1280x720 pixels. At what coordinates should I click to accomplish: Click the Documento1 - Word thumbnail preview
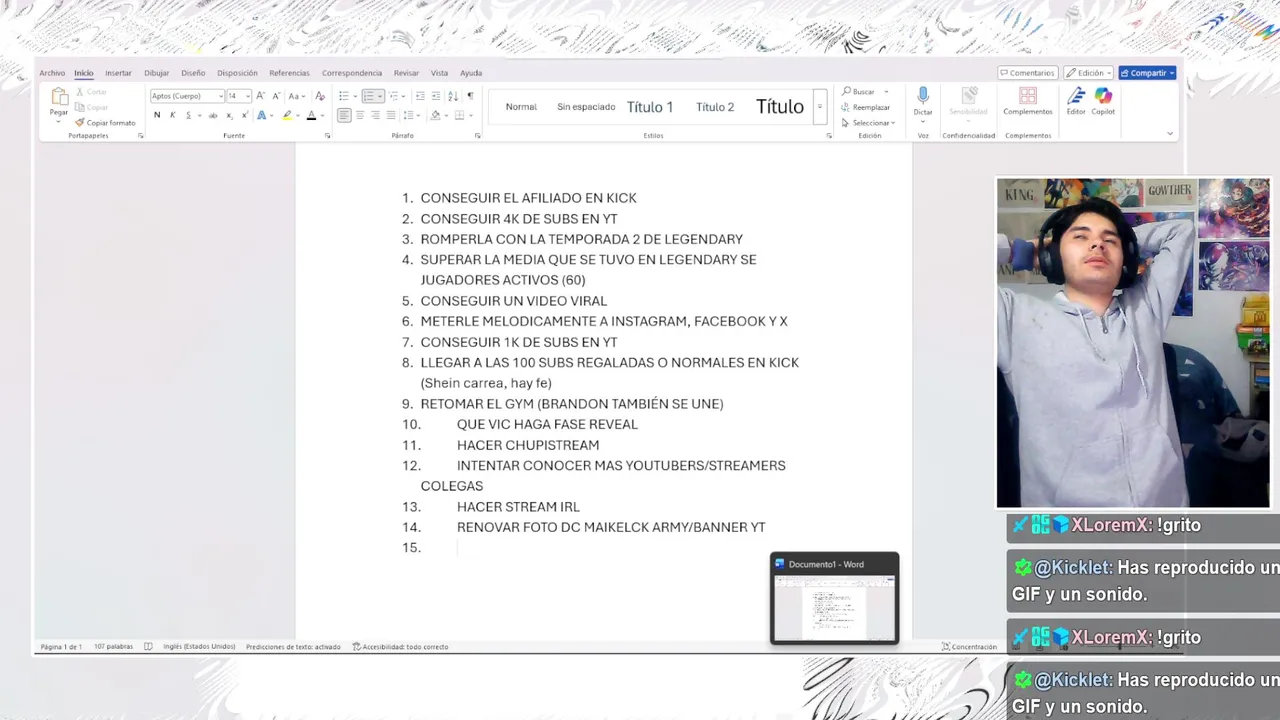[x=835, y=598]
